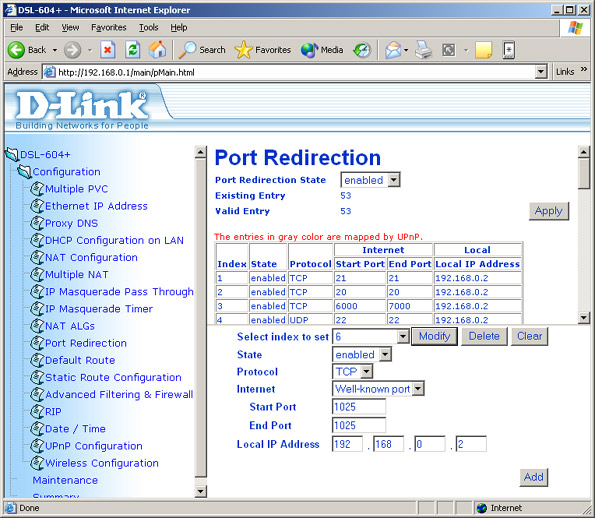Image resolution: width=595 pixels, height=518 pixels.
Task: Open the Maintenance section link
Action: (x=65, y=480)
